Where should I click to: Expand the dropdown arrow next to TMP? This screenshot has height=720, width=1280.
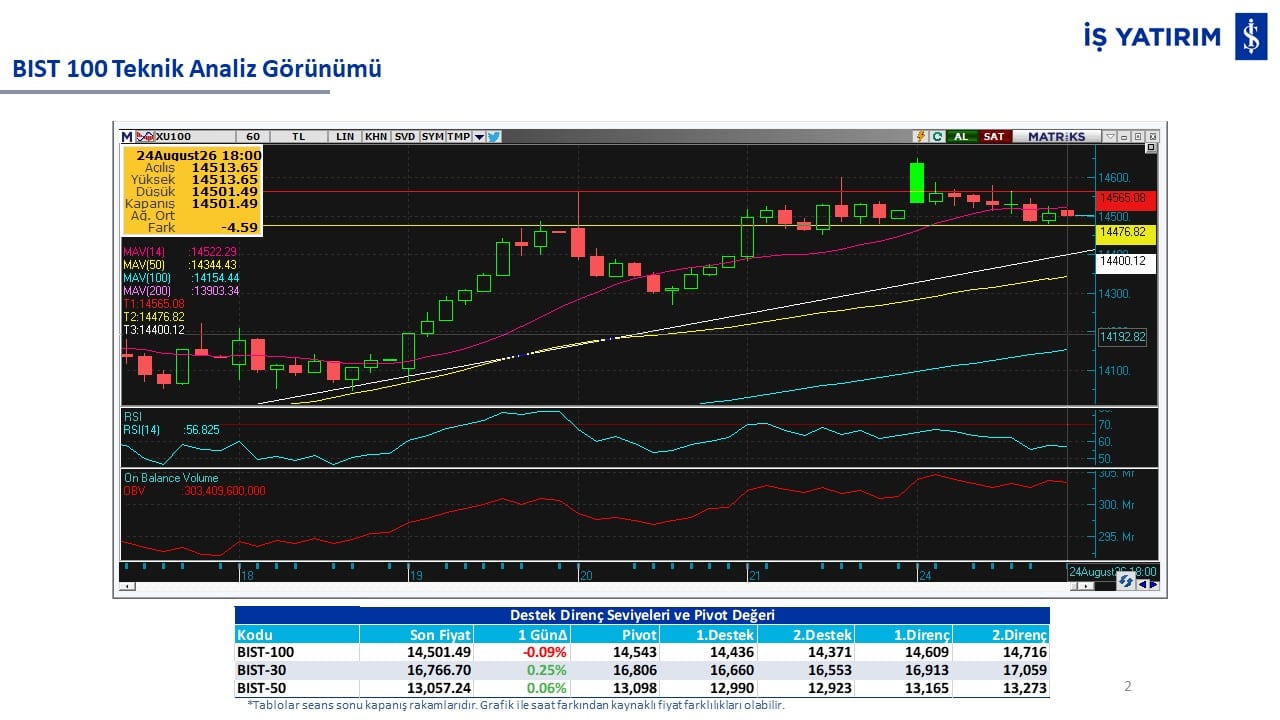[479, 136]
